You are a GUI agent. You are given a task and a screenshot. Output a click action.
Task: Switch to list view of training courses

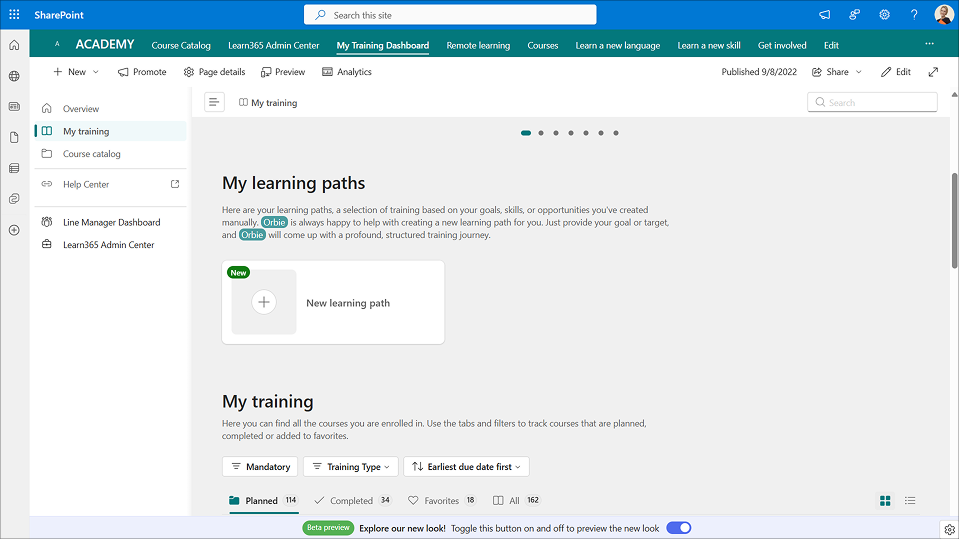pyautogui.click(x=910, y=500)
